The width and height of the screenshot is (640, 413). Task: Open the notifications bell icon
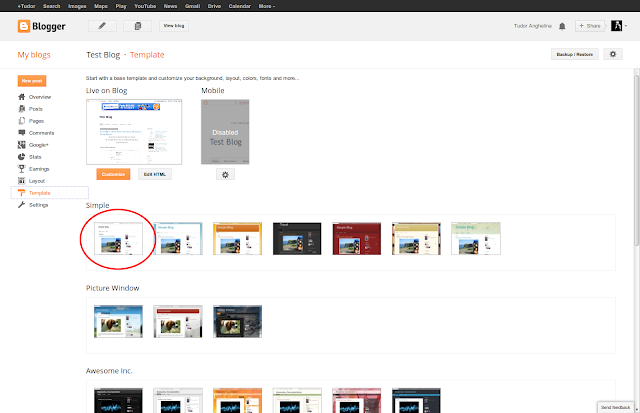pos(562,26)
